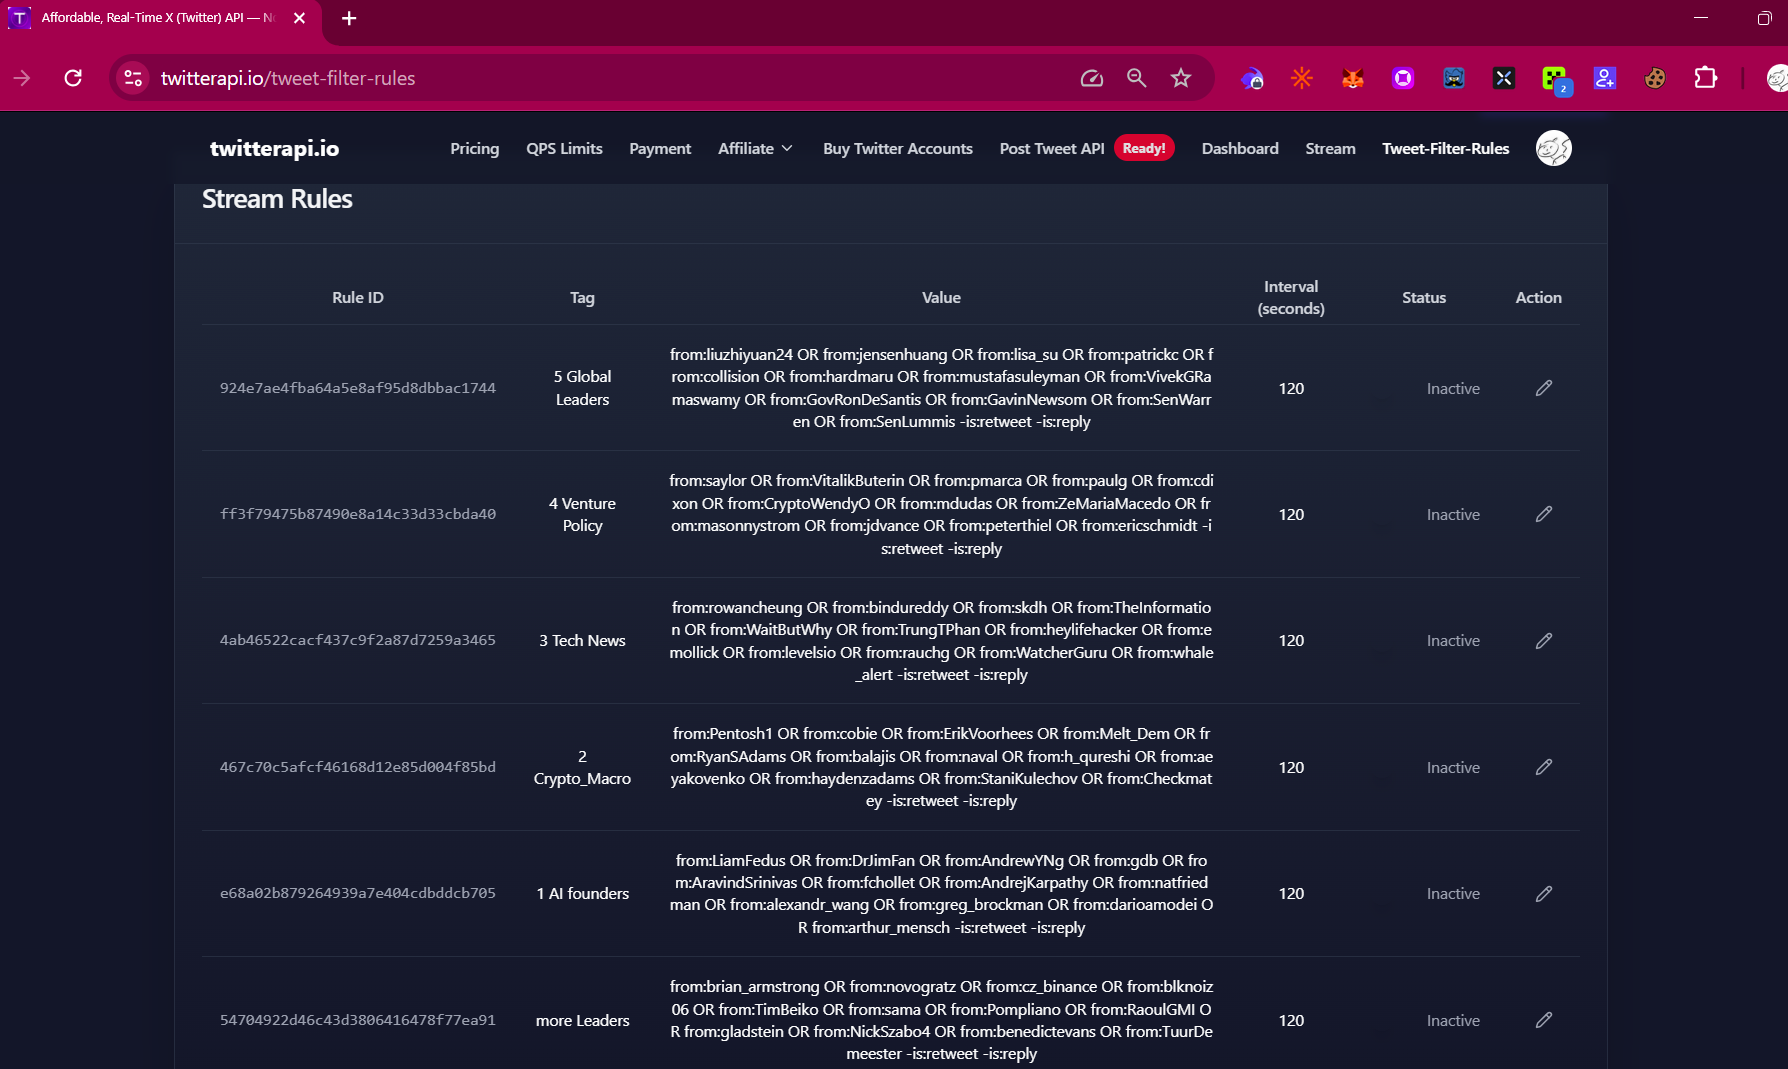
Task: Edit the 4 Venture Policy rule
Action: coord(1544,514)
